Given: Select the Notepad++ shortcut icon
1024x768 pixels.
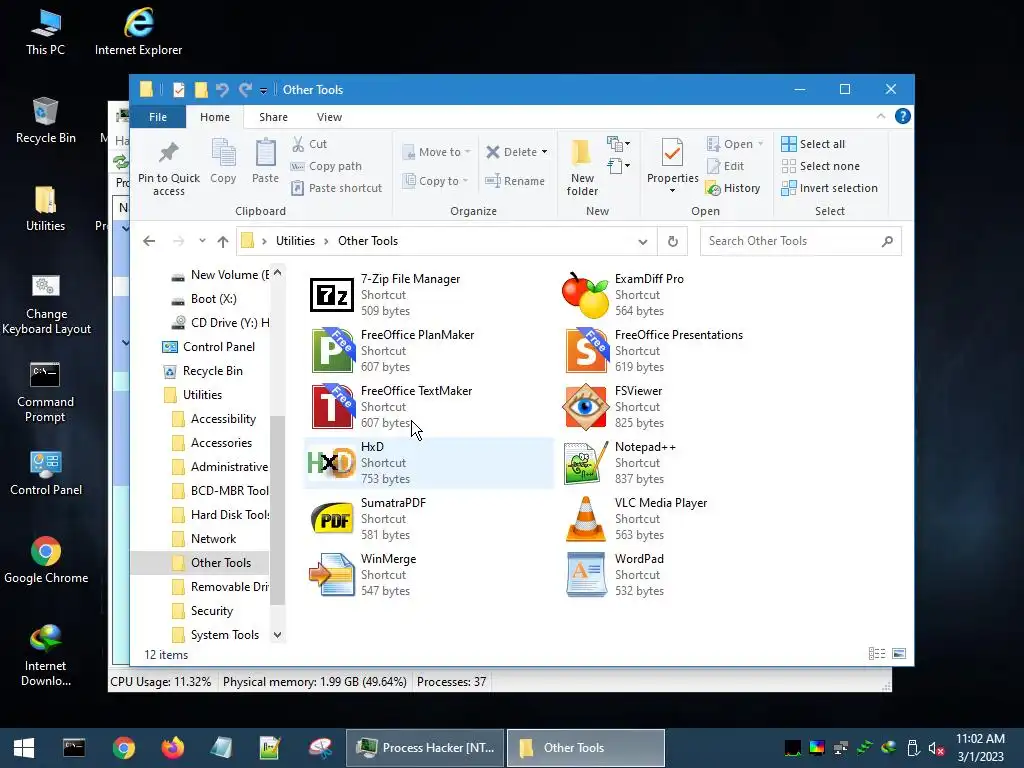Looking at the screenshot, I should [x=585, y=463].
